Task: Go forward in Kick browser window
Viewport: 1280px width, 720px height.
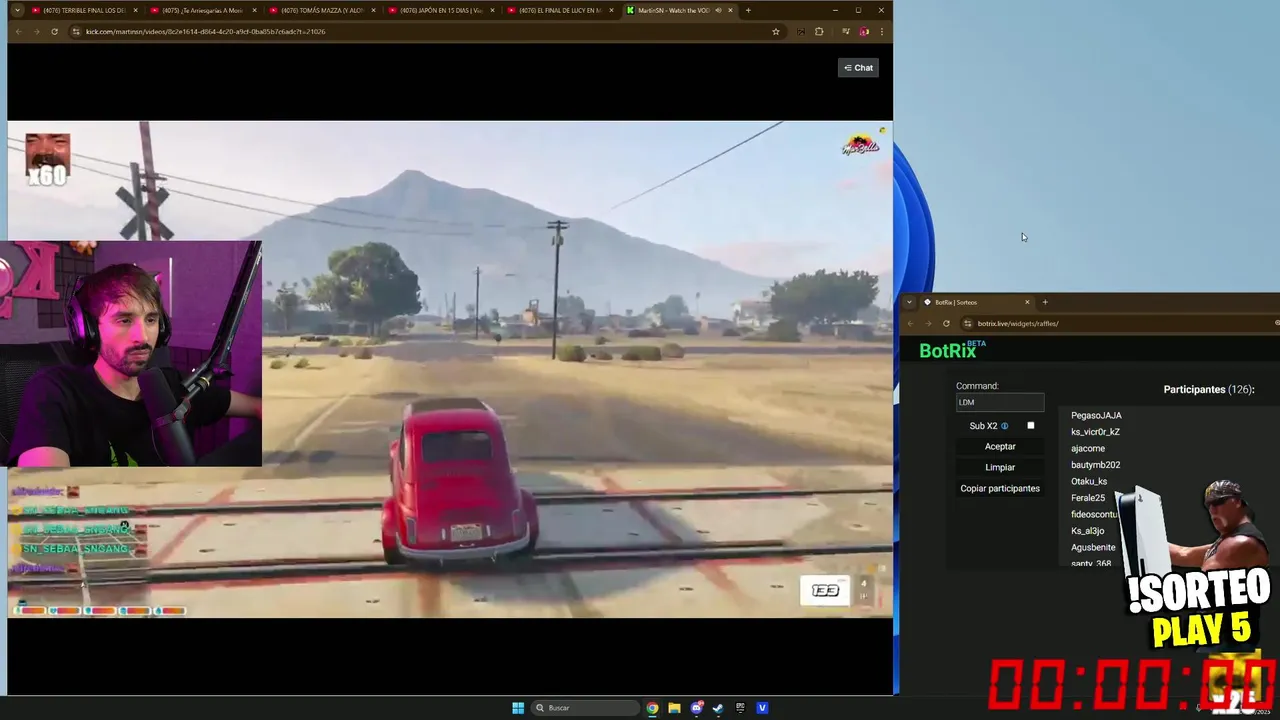Action: 36,31
